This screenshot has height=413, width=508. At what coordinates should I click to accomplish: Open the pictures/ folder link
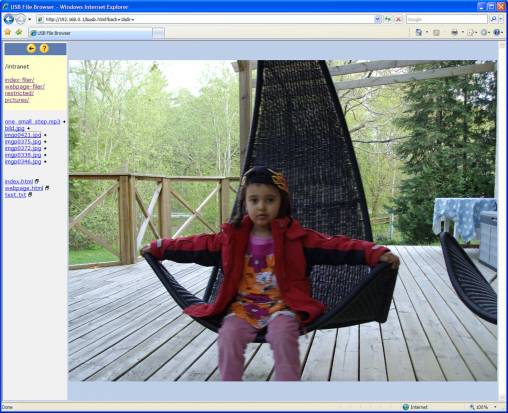(17, 100)
